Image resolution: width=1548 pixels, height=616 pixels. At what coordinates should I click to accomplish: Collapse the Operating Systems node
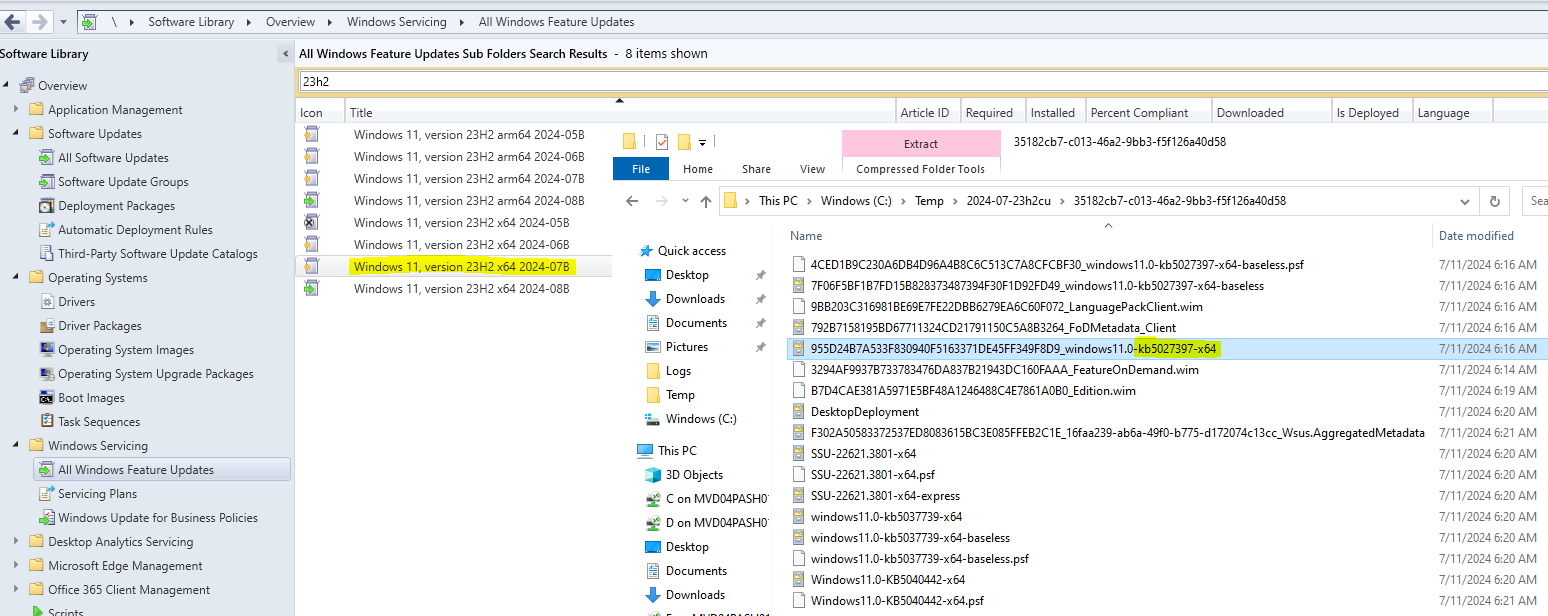pos(16,278)
